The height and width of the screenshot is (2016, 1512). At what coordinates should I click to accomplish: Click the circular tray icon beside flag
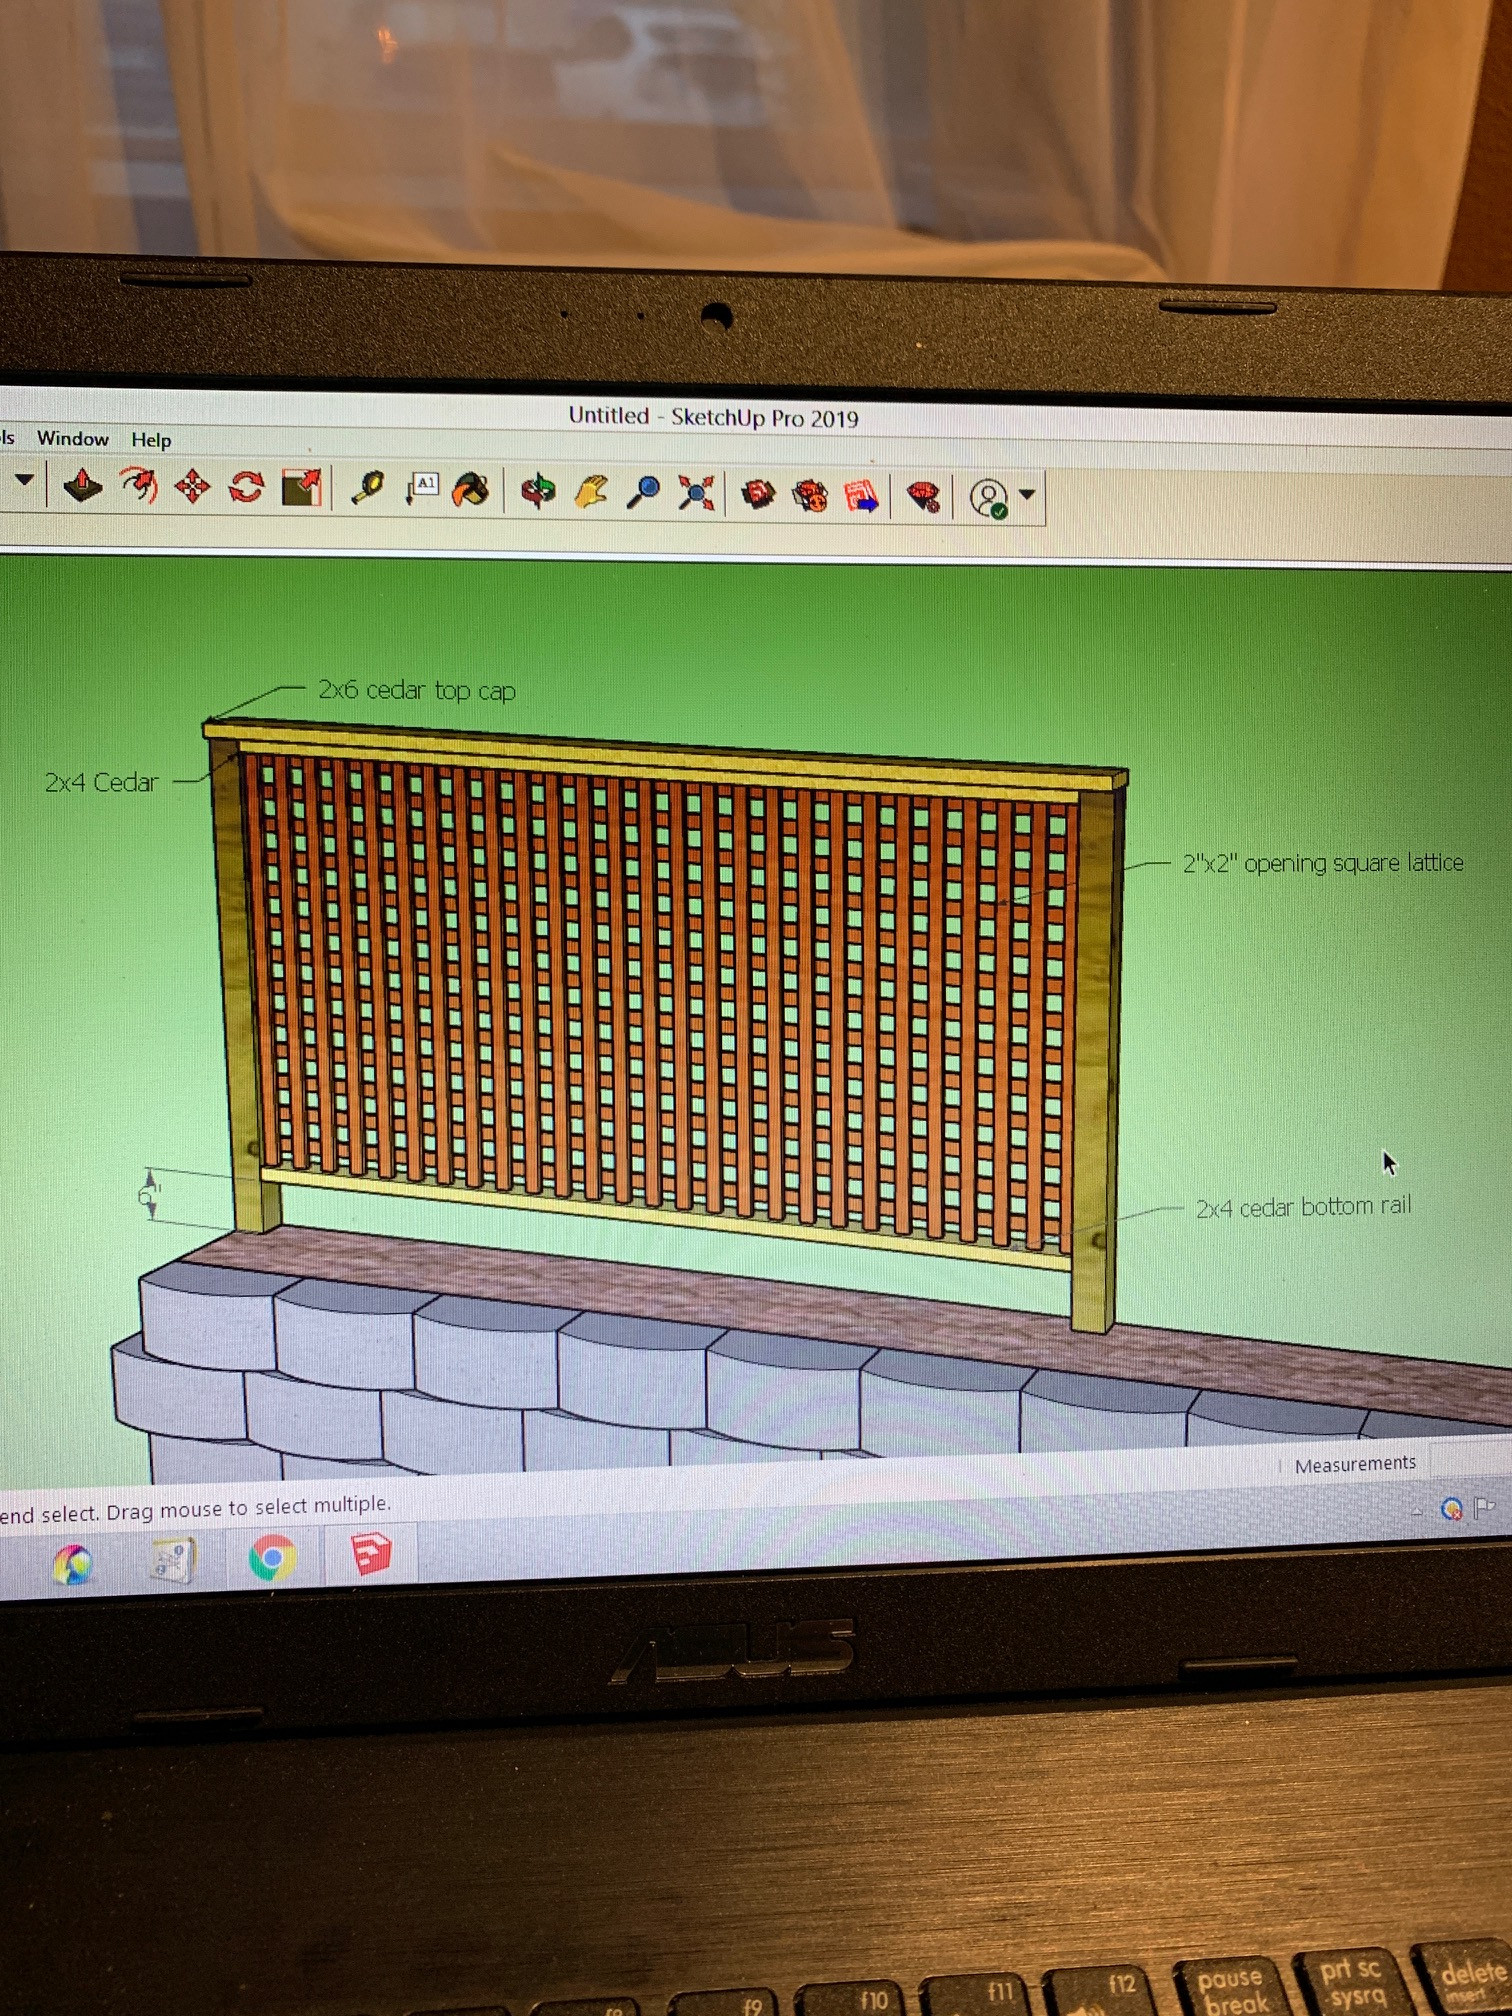(1451, 1508)
